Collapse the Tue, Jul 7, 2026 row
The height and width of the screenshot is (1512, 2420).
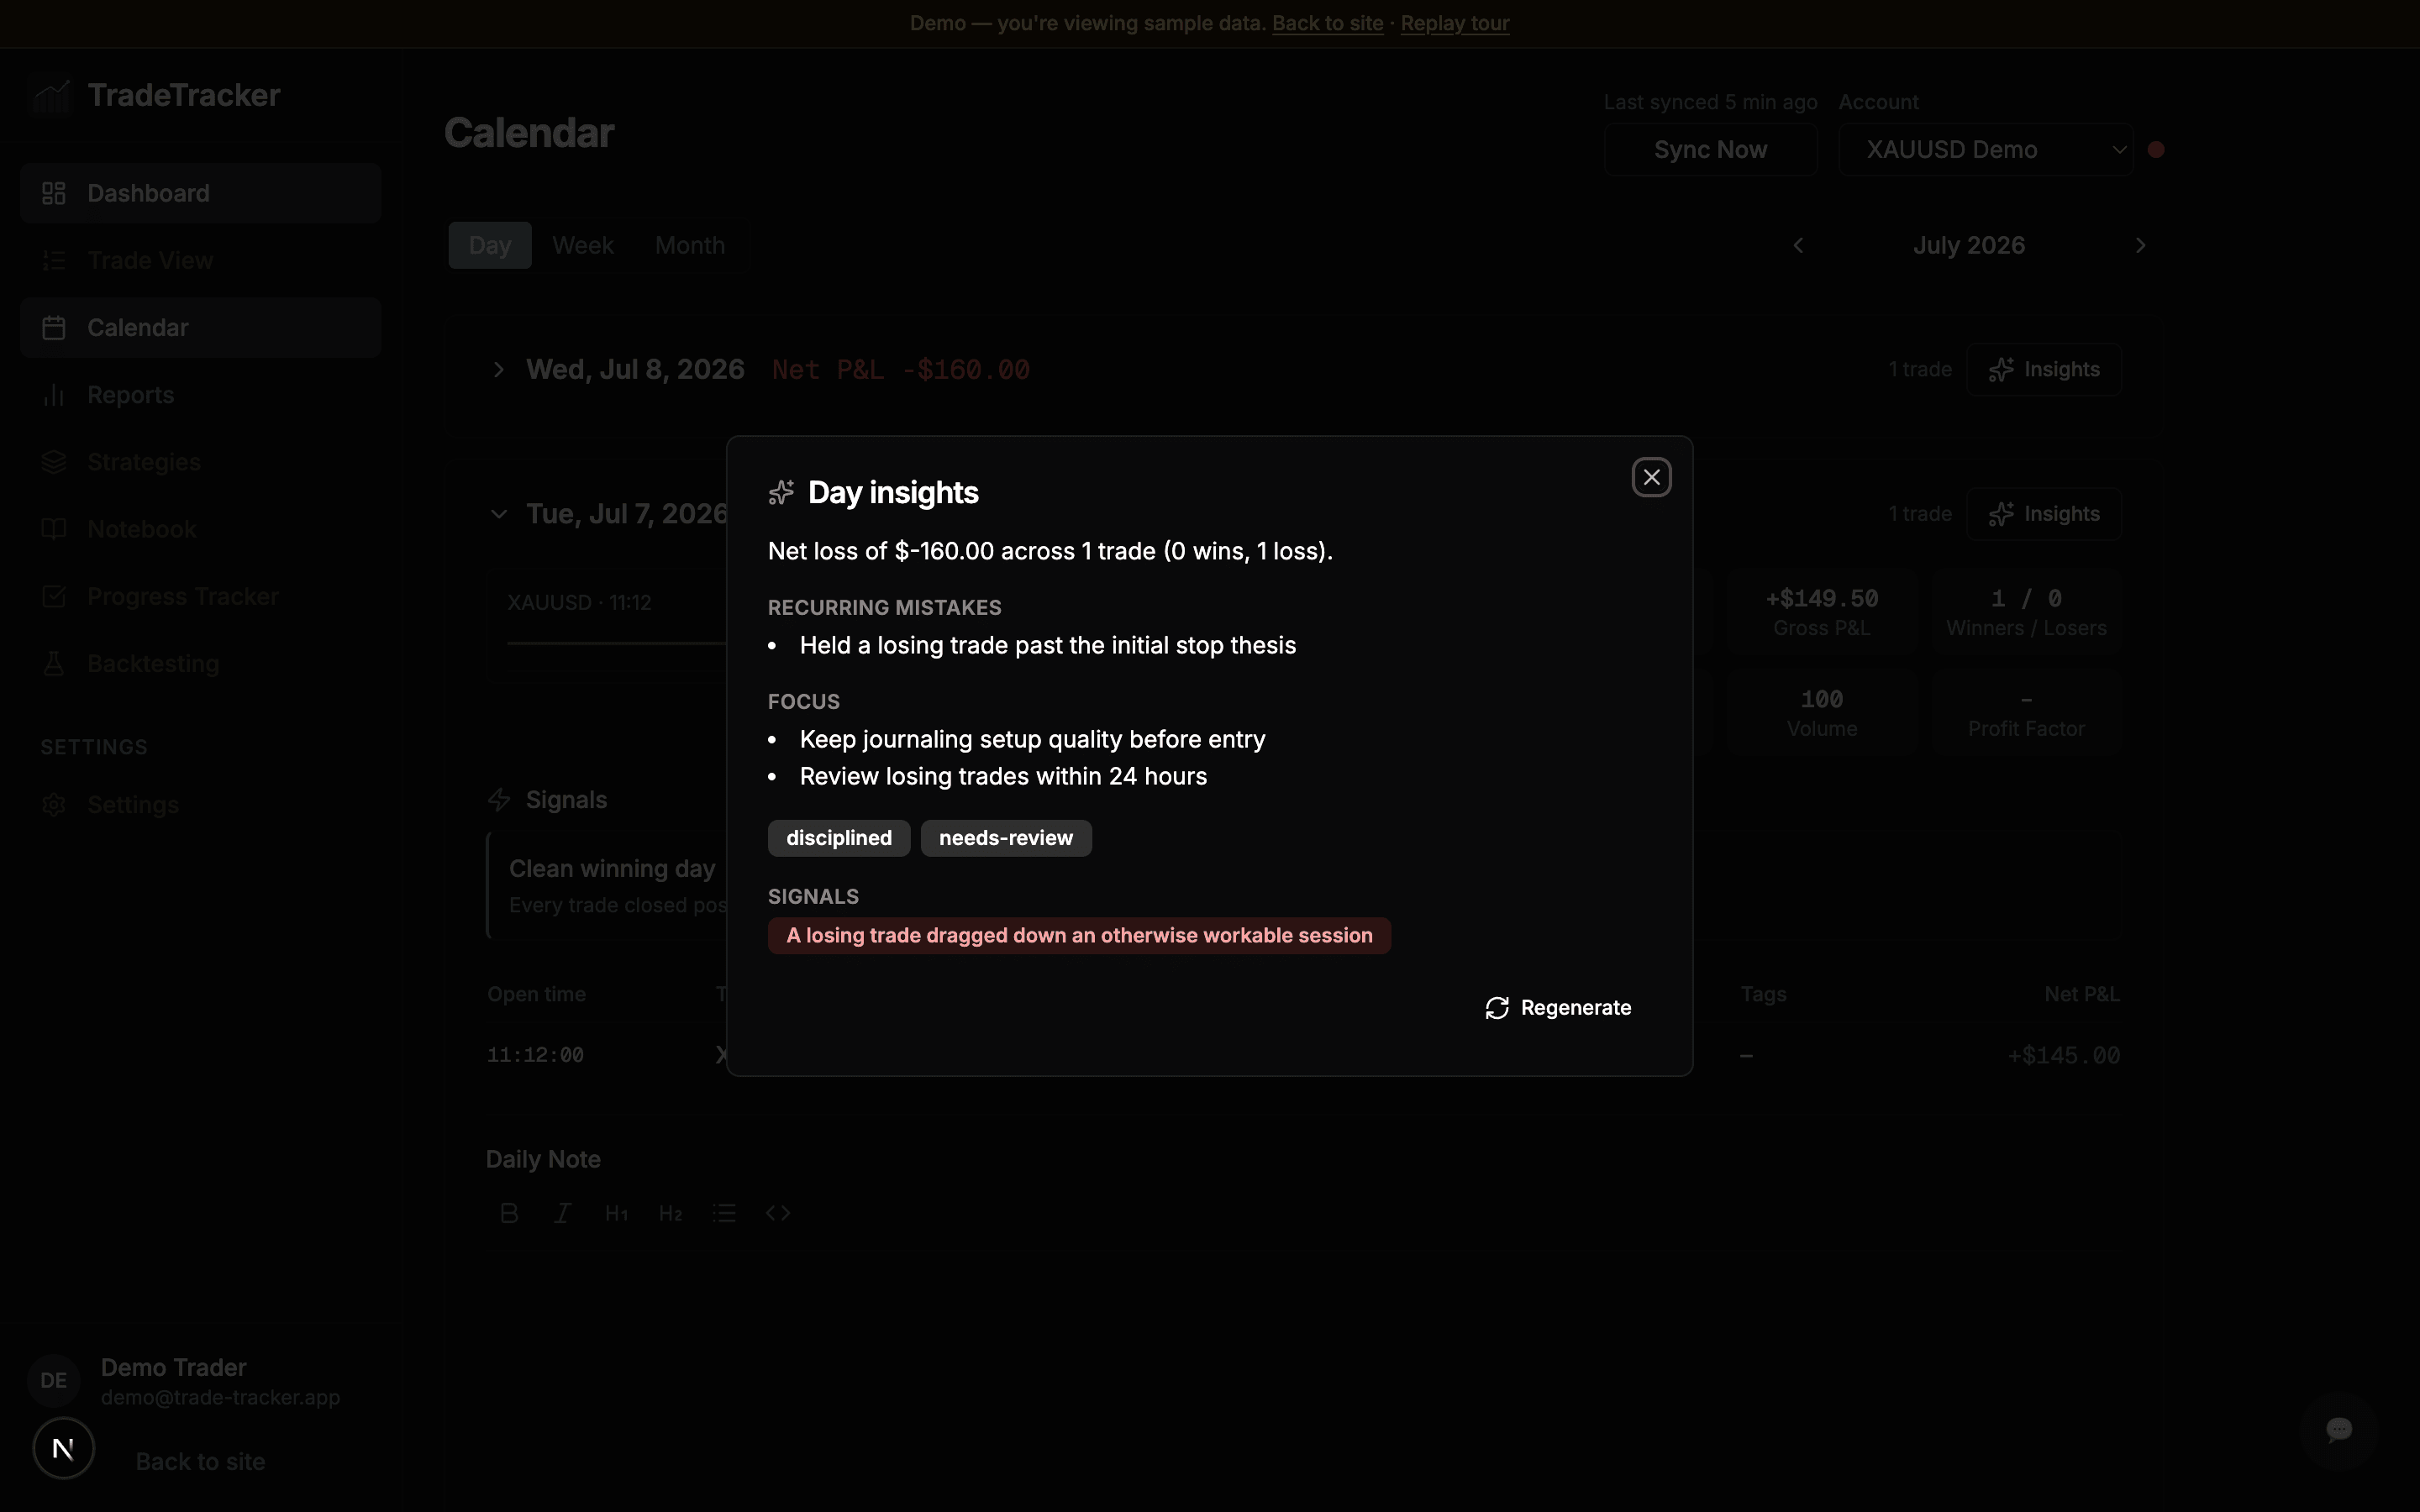click(498, 514)
